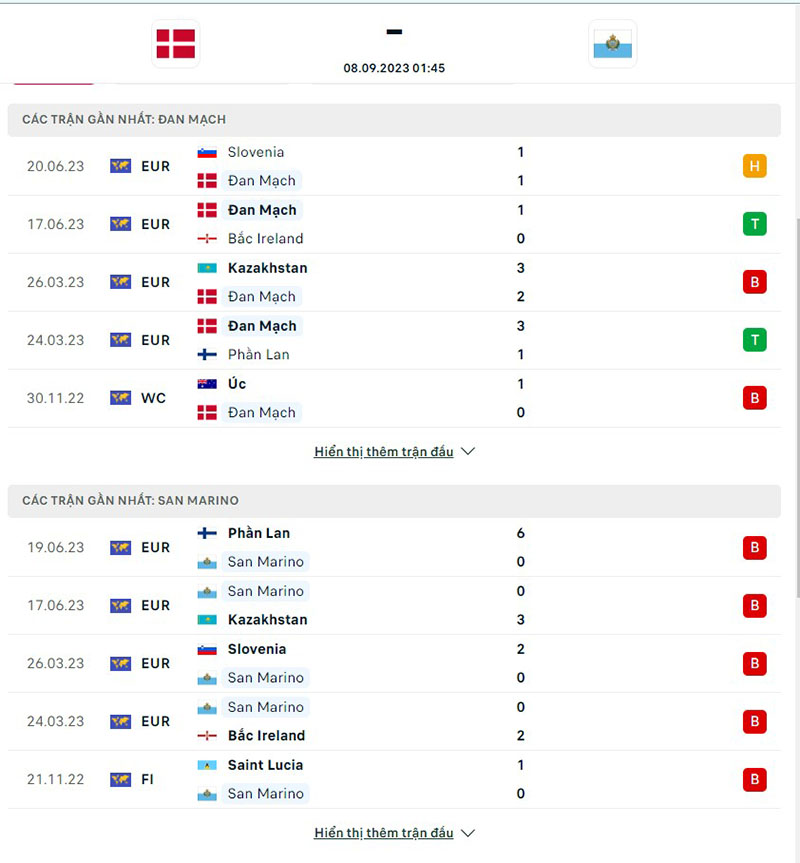800x863 pixels.
Task: Click the San Marino team crest at top
Action: point(612,43)
